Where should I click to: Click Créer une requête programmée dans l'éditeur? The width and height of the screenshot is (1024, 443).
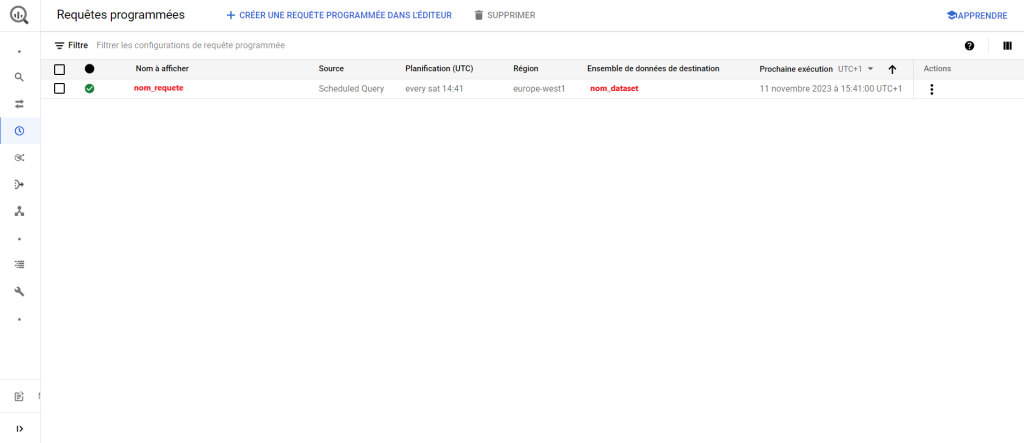click(339, 16)
